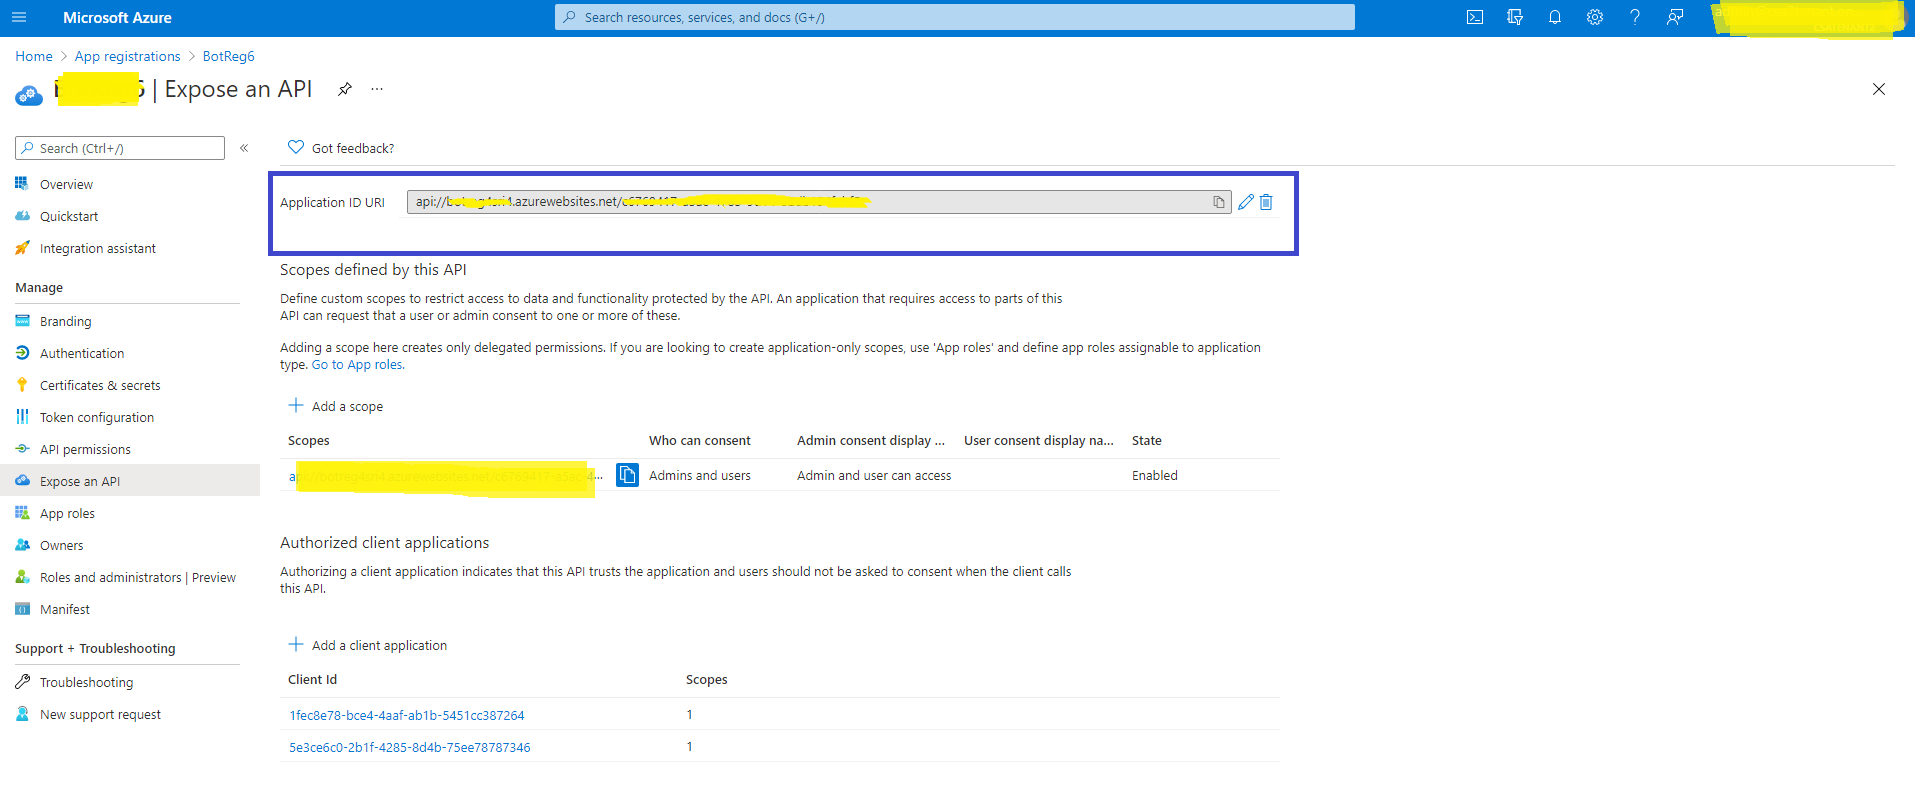The image size is (1915, 808).
Task: Delete the Application ID URI
Action: [x=1266, y=202]
